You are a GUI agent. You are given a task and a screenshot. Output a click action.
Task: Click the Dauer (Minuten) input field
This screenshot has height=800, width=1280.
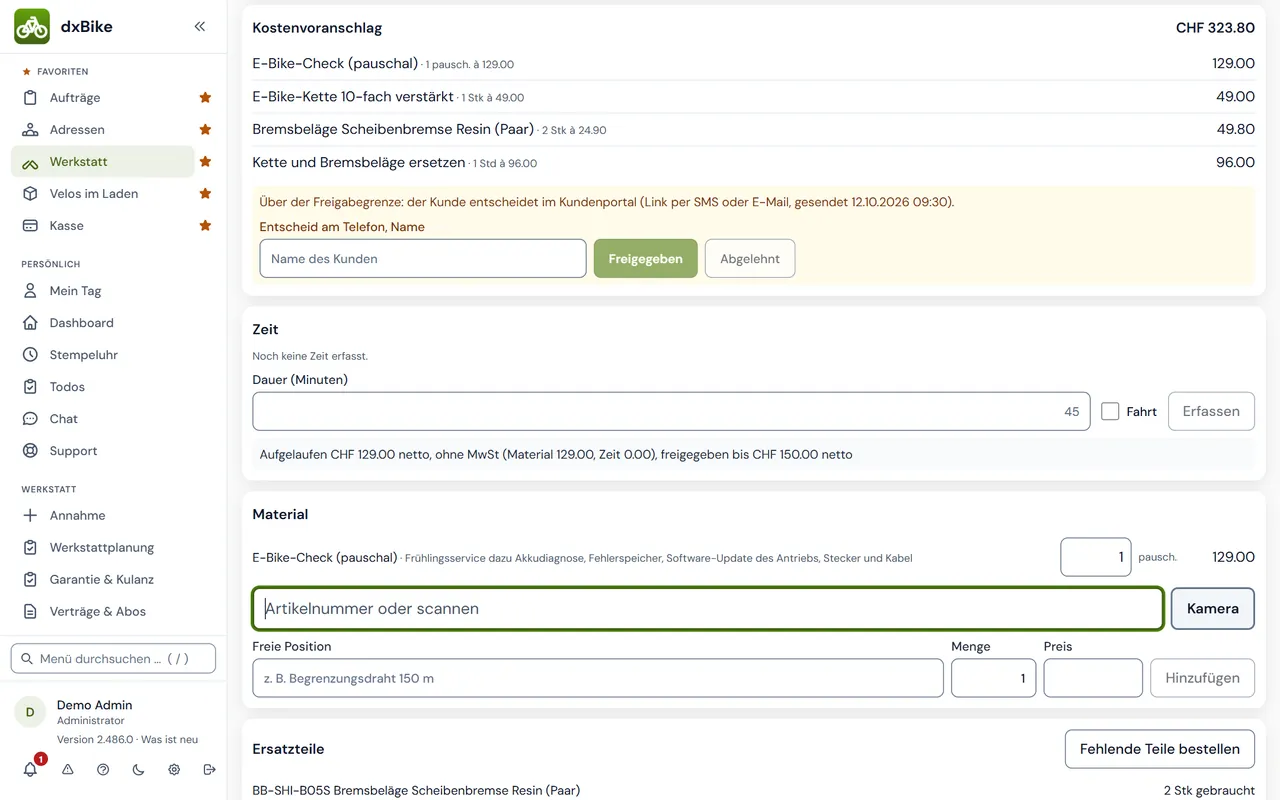click(671, 411)
